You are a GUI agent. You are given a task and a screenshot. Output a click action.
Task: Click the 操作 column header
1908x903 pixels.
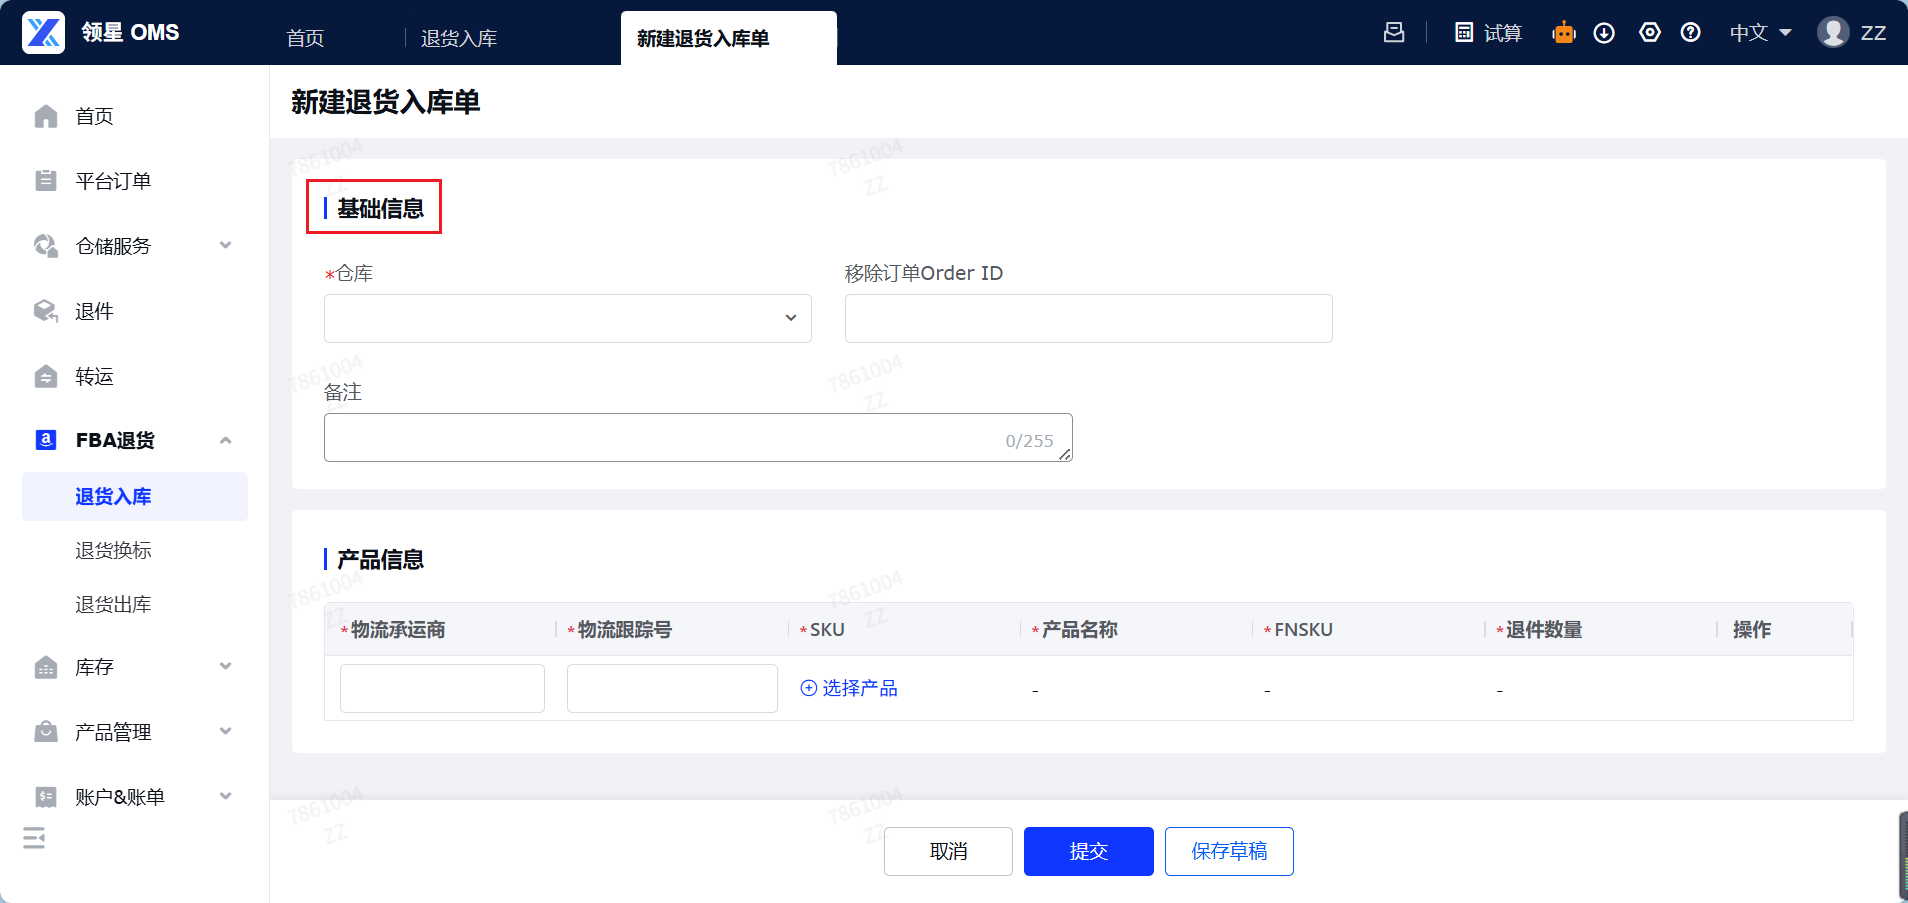[x=1752, y=629]
